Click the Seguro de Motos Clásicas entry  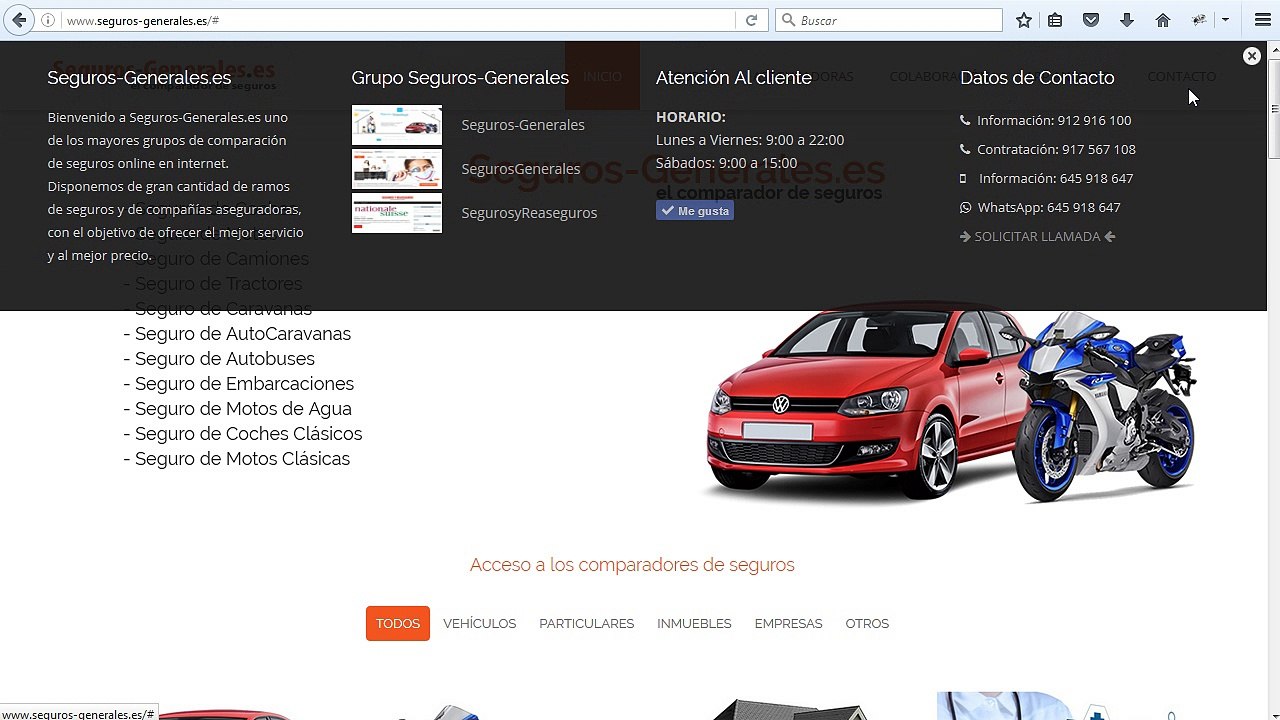[x=237, y=459]
